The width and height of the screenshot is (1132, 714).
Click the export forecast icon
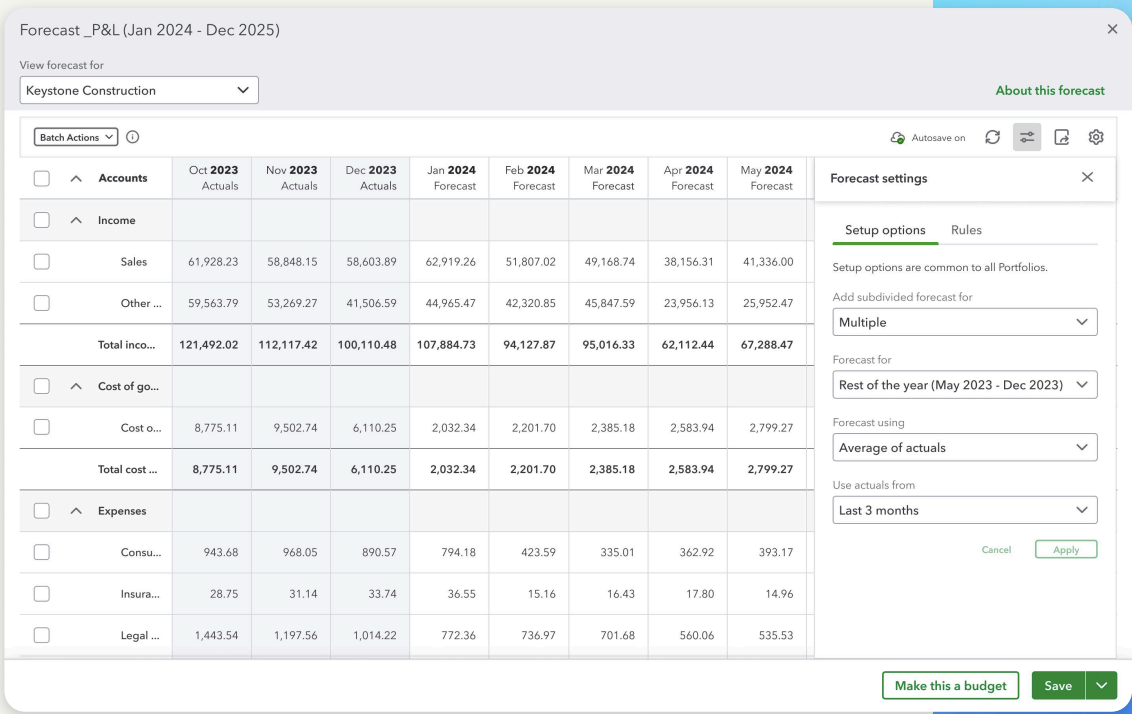point(1062,138)
